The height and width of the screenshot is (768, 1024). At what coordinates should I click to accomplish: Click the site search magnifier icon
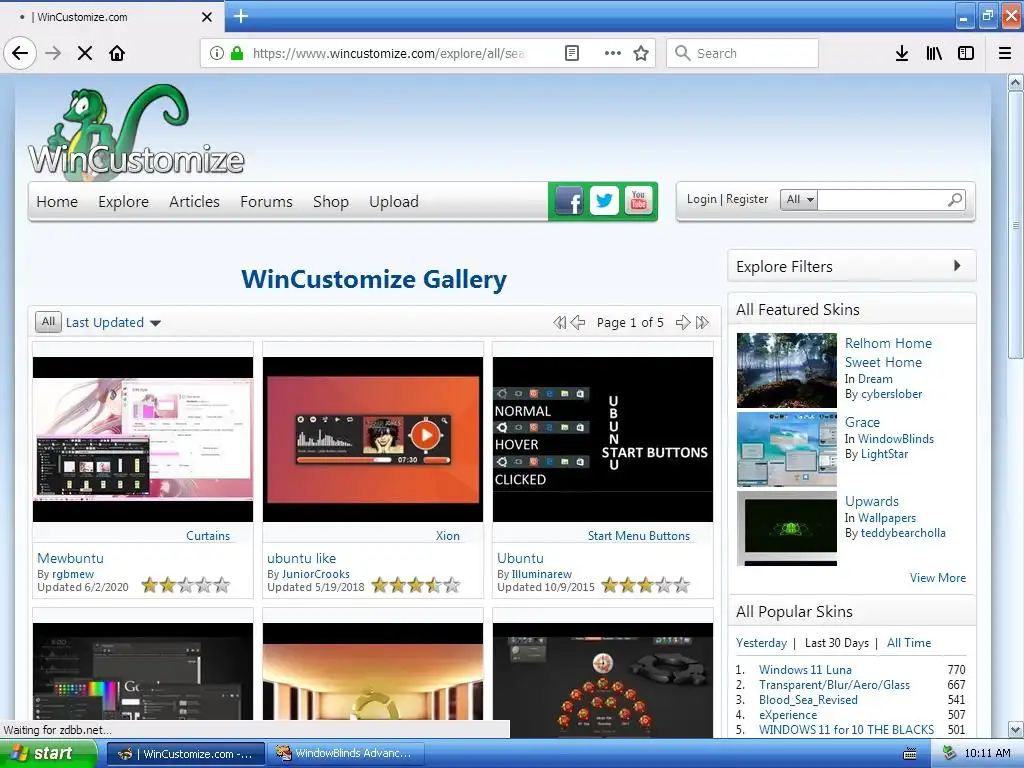tap(955, 199)
